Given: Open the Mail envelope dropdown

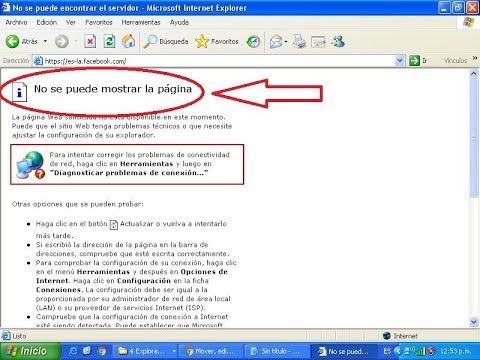Looking at the screenshot, I should (x=278, y=42).
